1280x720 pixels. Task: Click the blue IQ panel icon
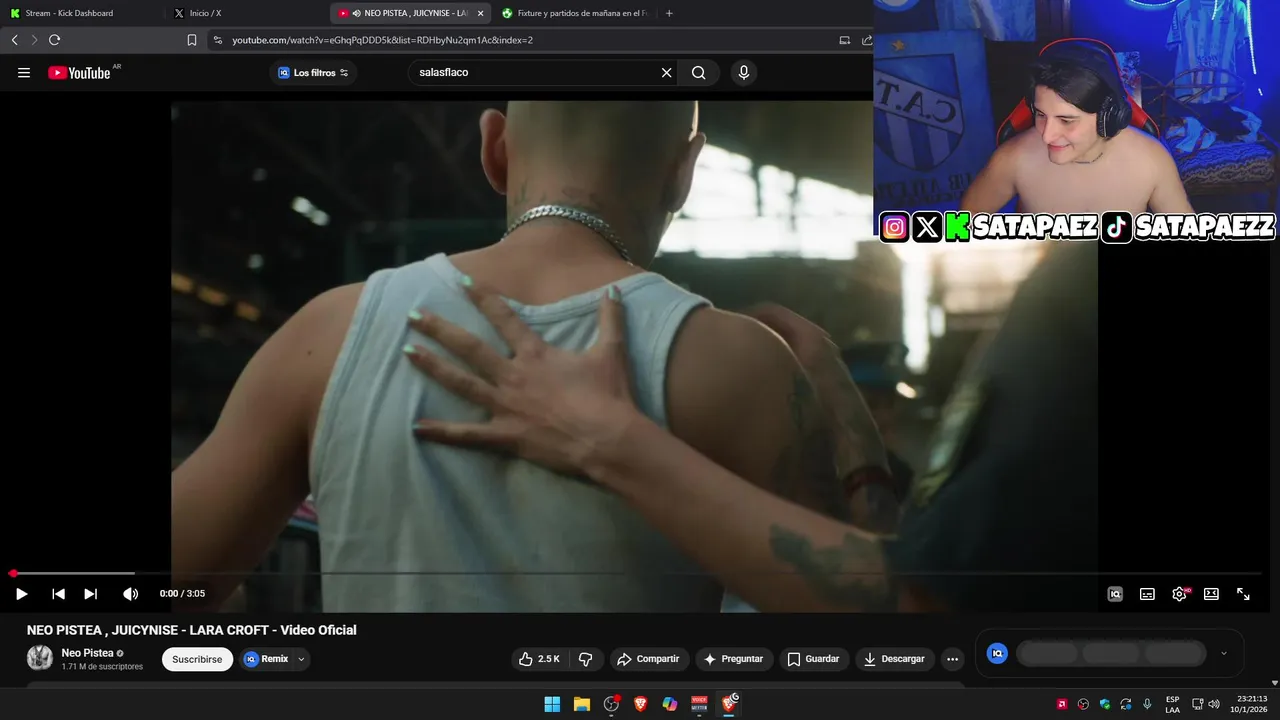click(x=997, y=653)
